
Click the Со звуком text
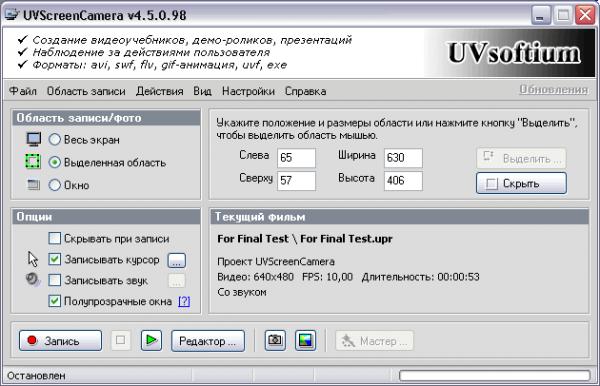pos(241,292)
